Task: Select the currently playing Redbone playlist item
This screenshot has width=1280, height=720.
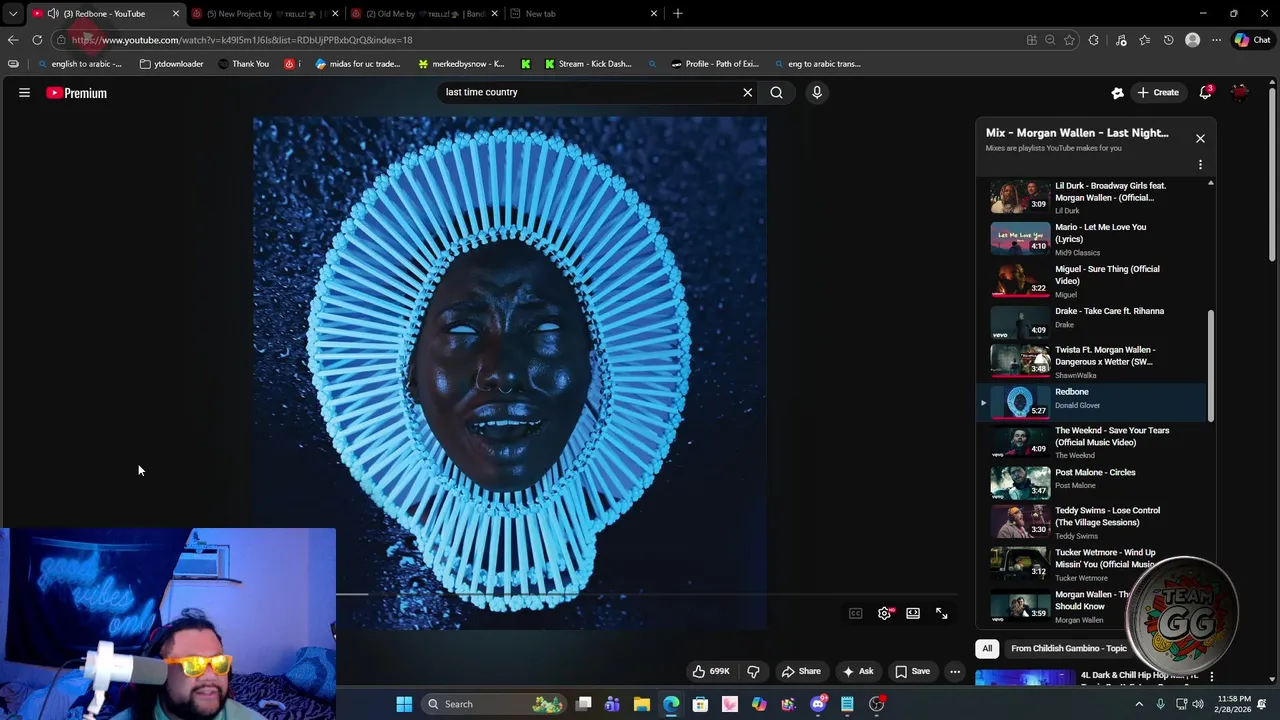Action: point(1092,402)
